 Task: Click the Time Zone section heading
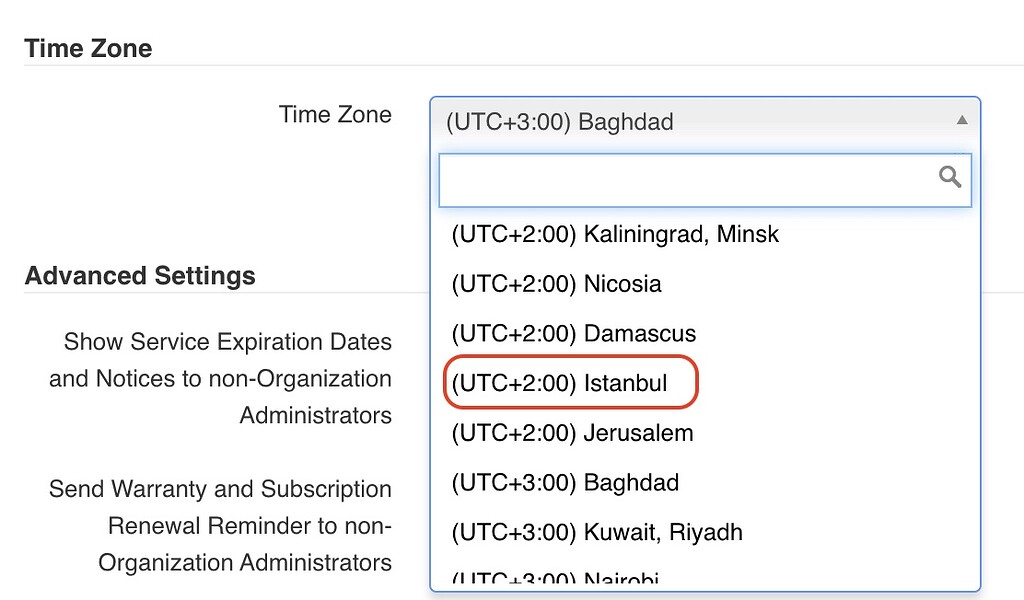[x=88, y=47]
